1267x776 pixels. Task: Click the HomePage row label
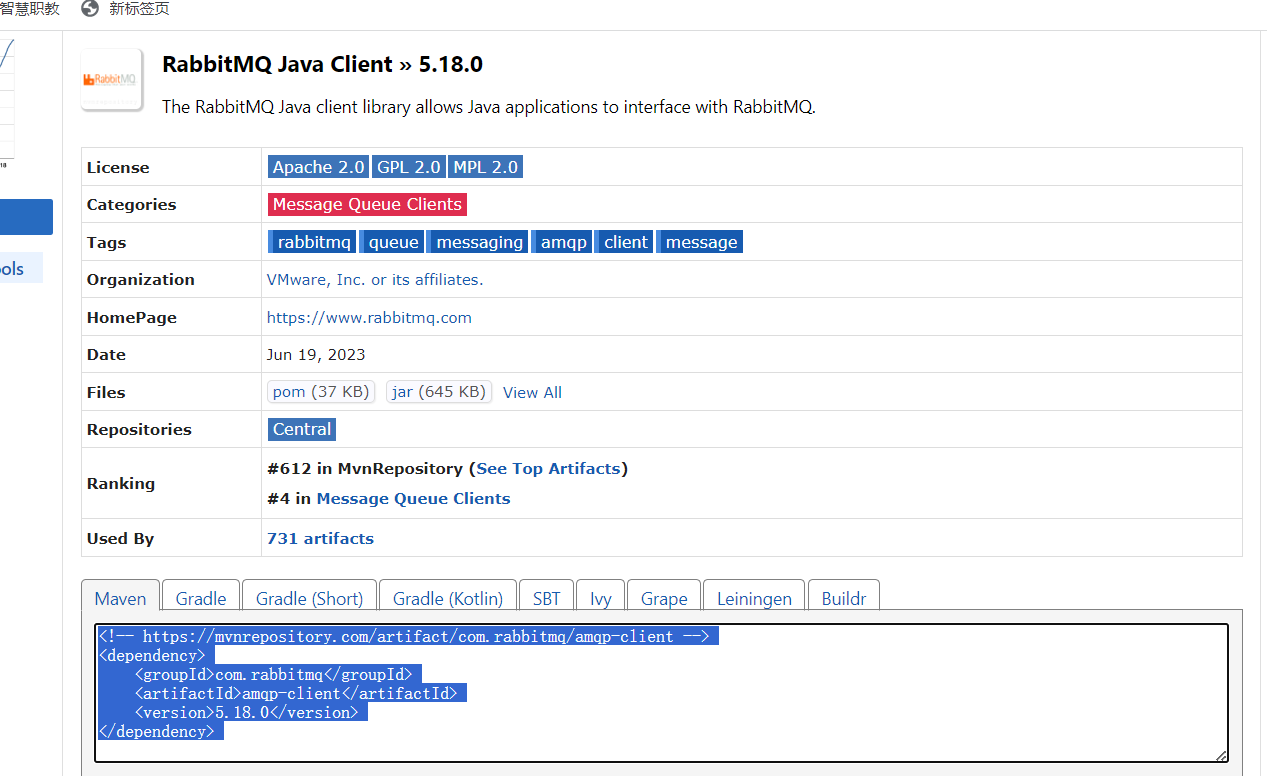(132, 318)
